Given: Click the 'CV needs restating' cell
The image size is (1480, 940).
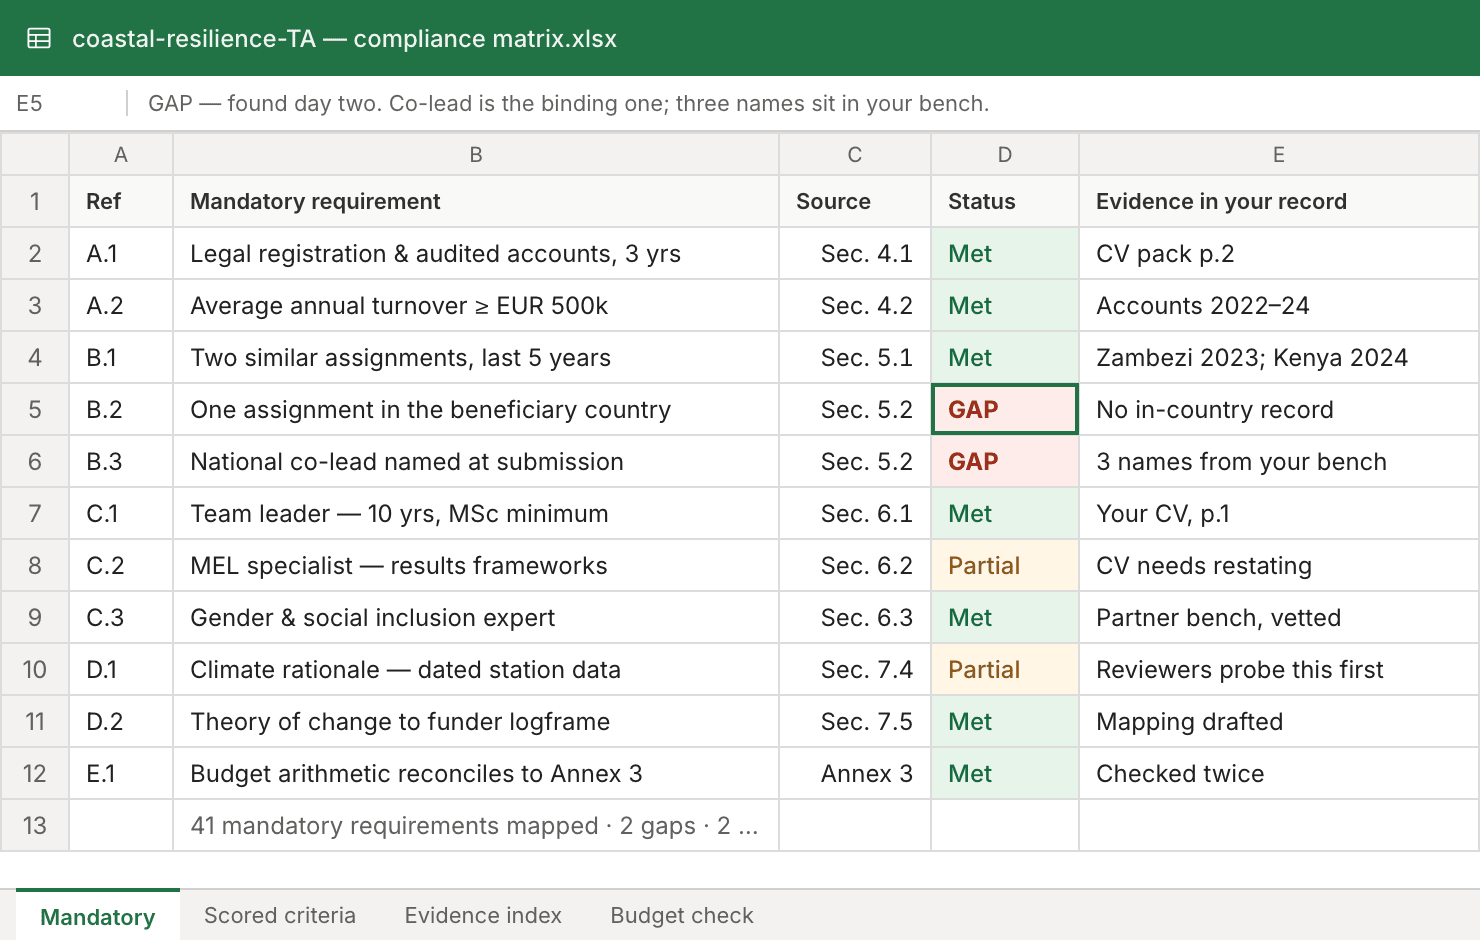Looking at the screenshot, I should 1279,565.
